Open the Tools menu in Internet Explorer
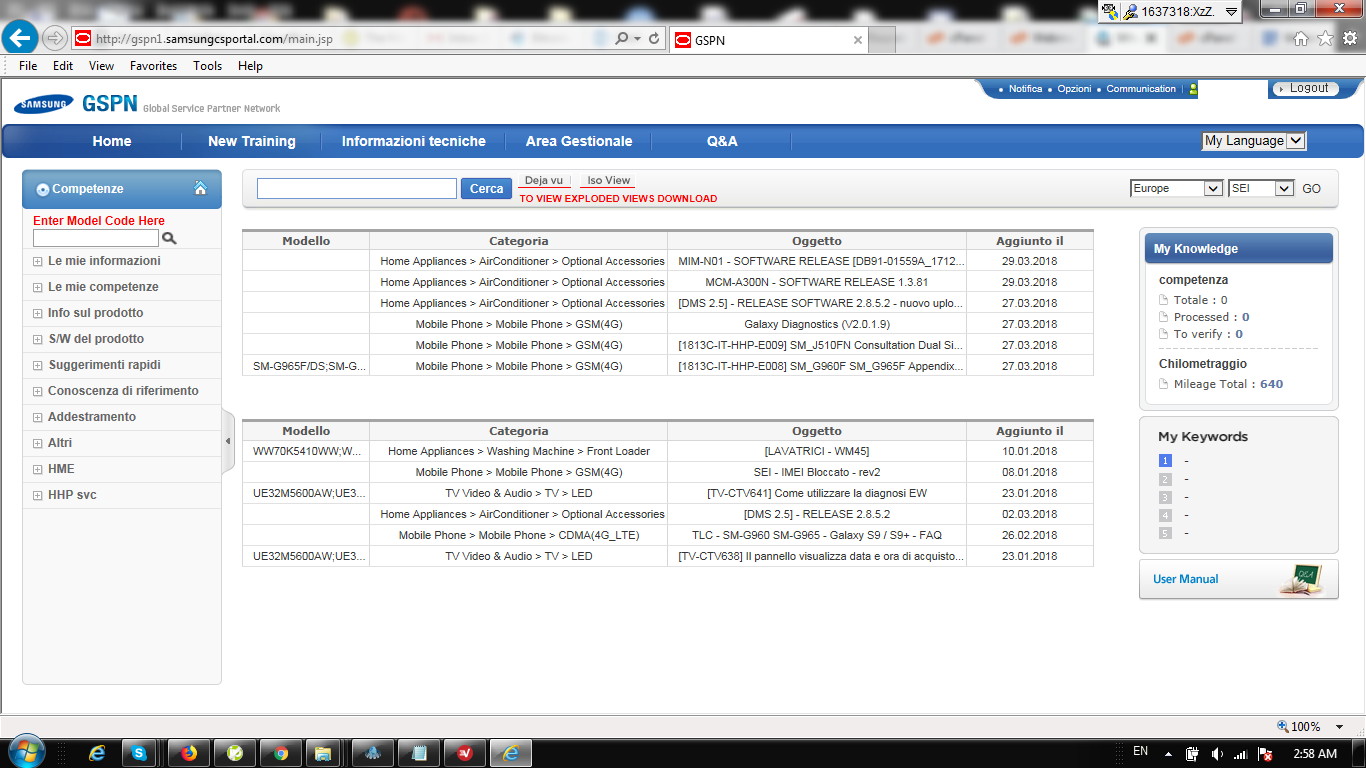This screenshot has height=768, width=1366. pyautogui.click(x=207, y=66)
